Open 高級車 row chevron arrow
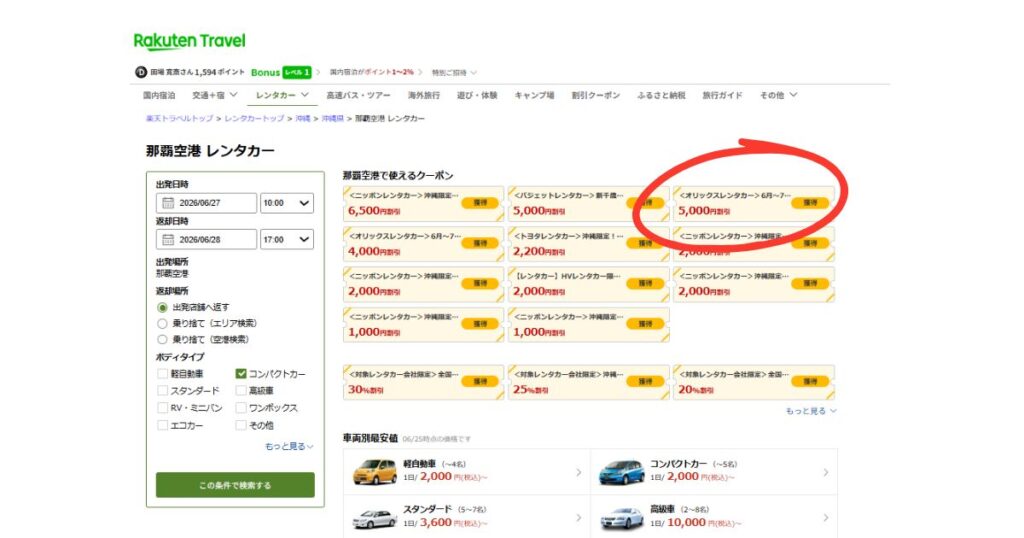Screen dimensions: 1024x538 [826, 518]
